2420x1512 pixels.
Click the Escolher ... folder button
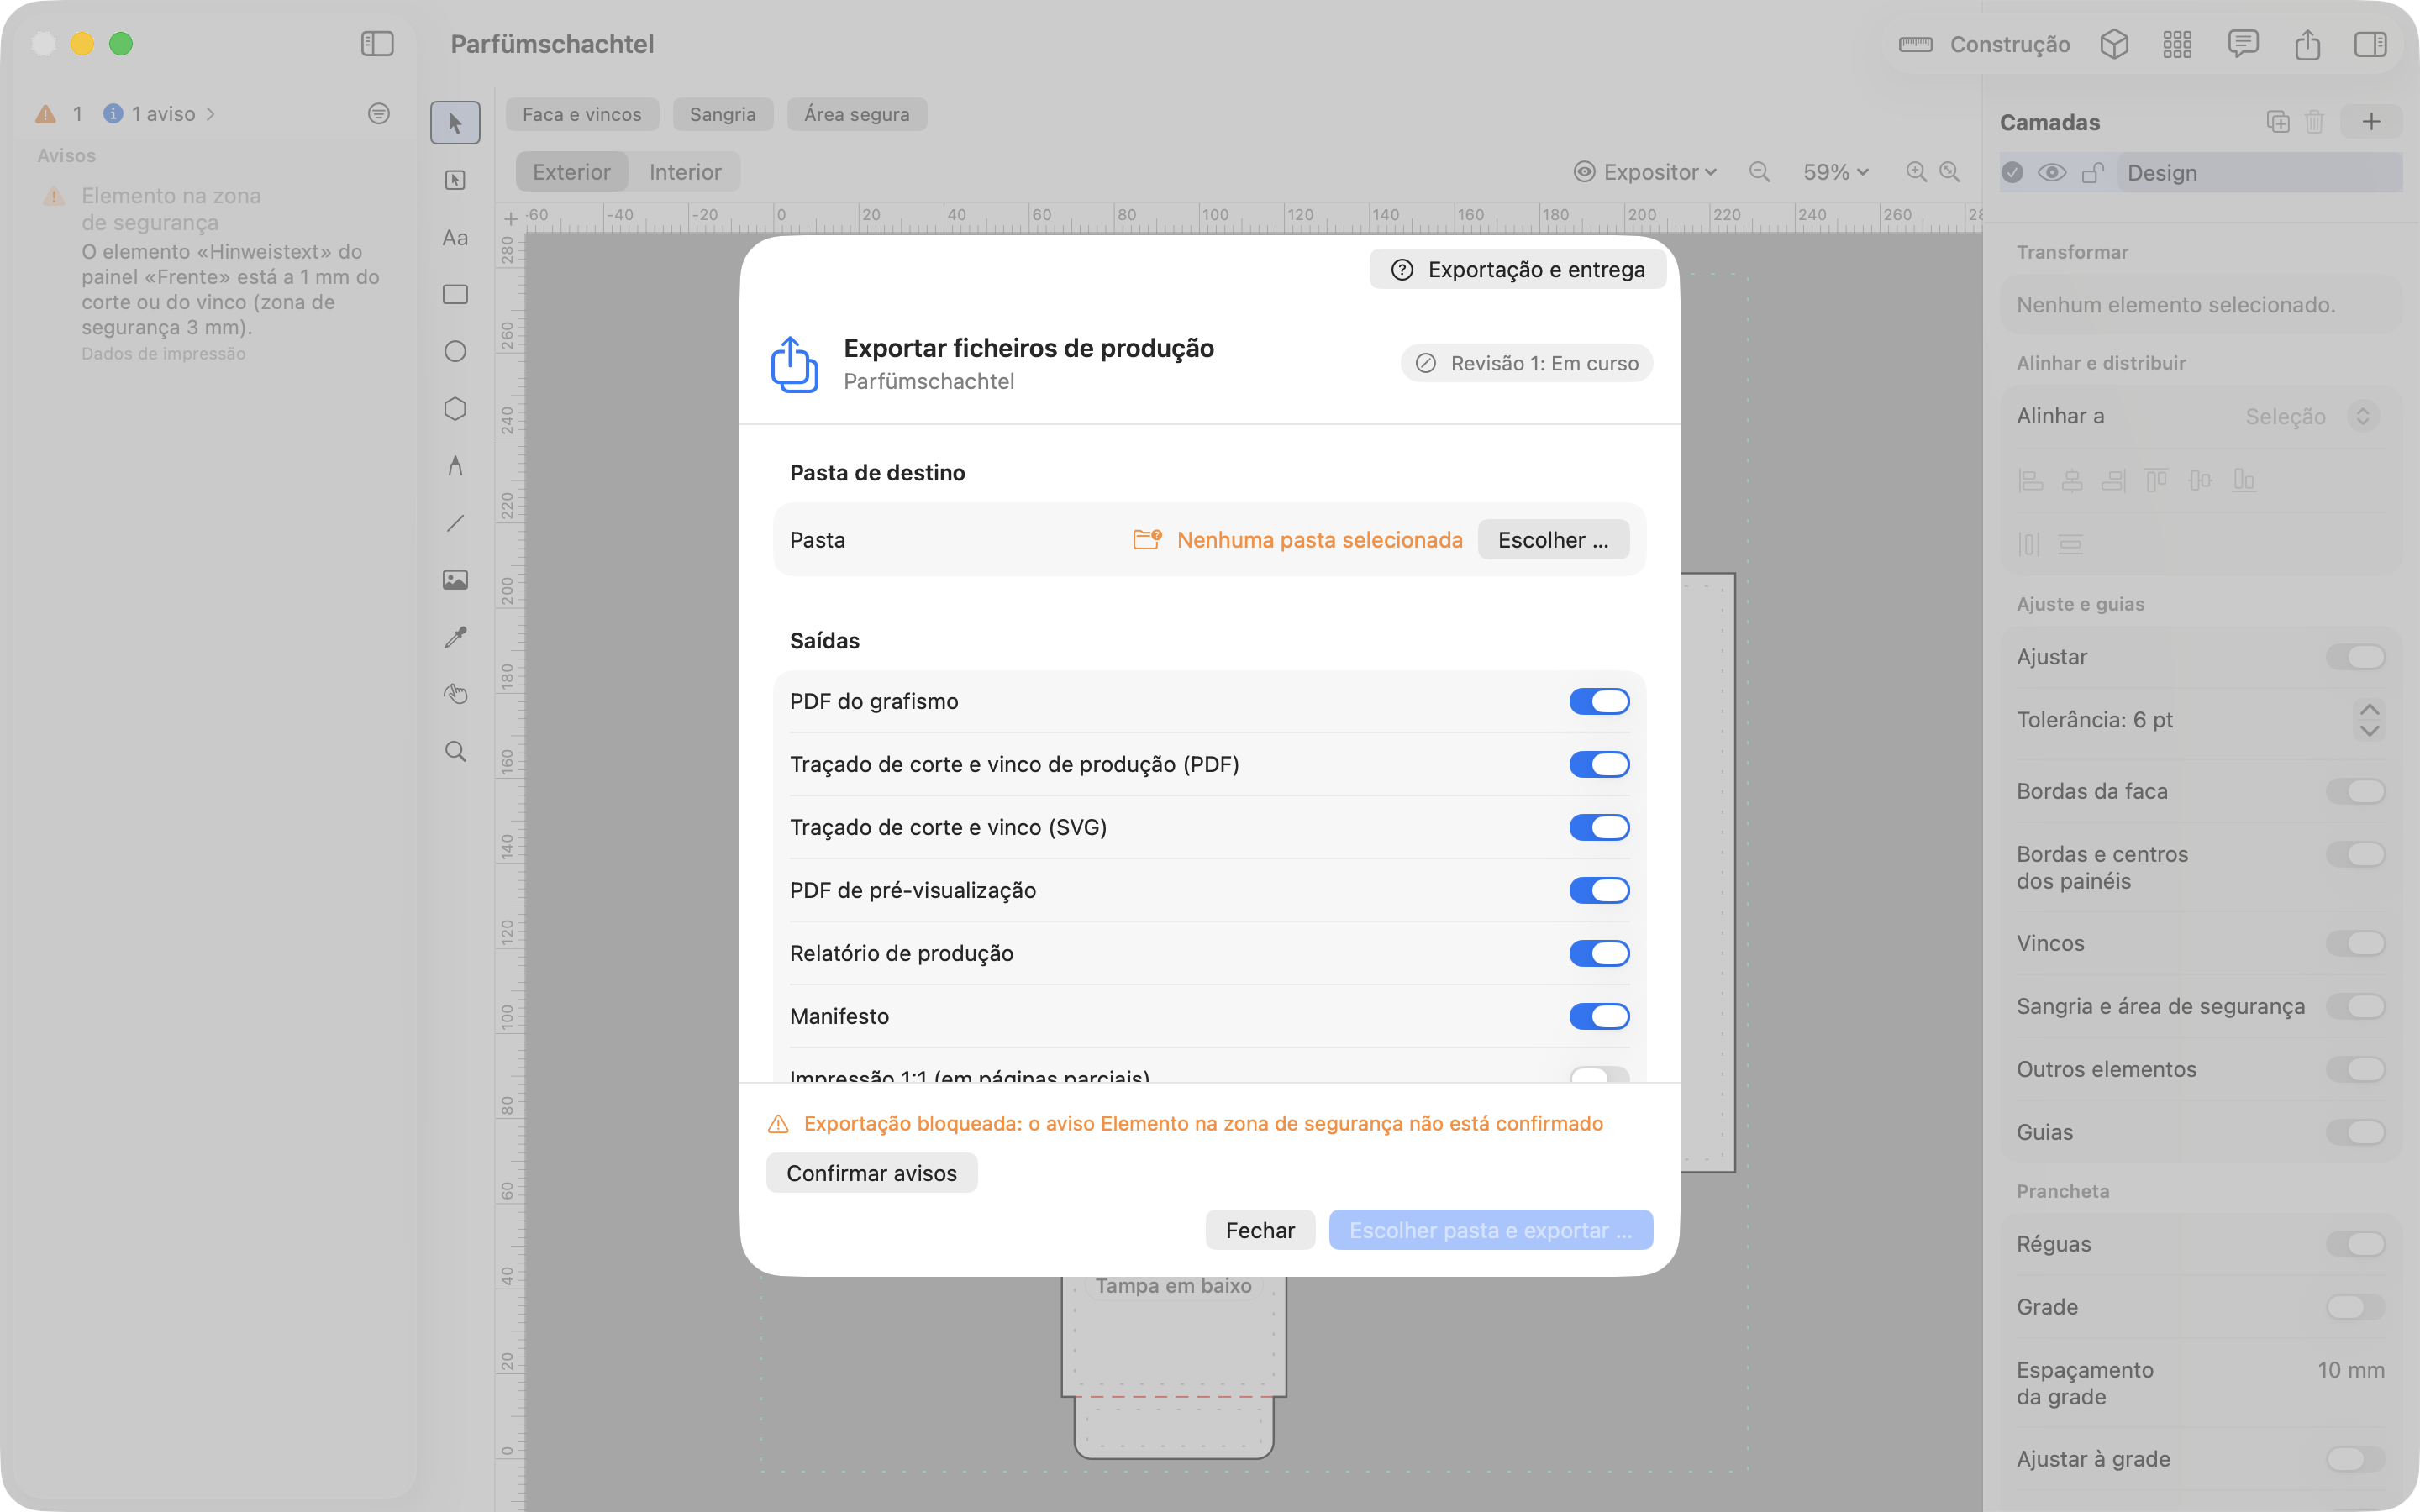tap(1553, 540)
